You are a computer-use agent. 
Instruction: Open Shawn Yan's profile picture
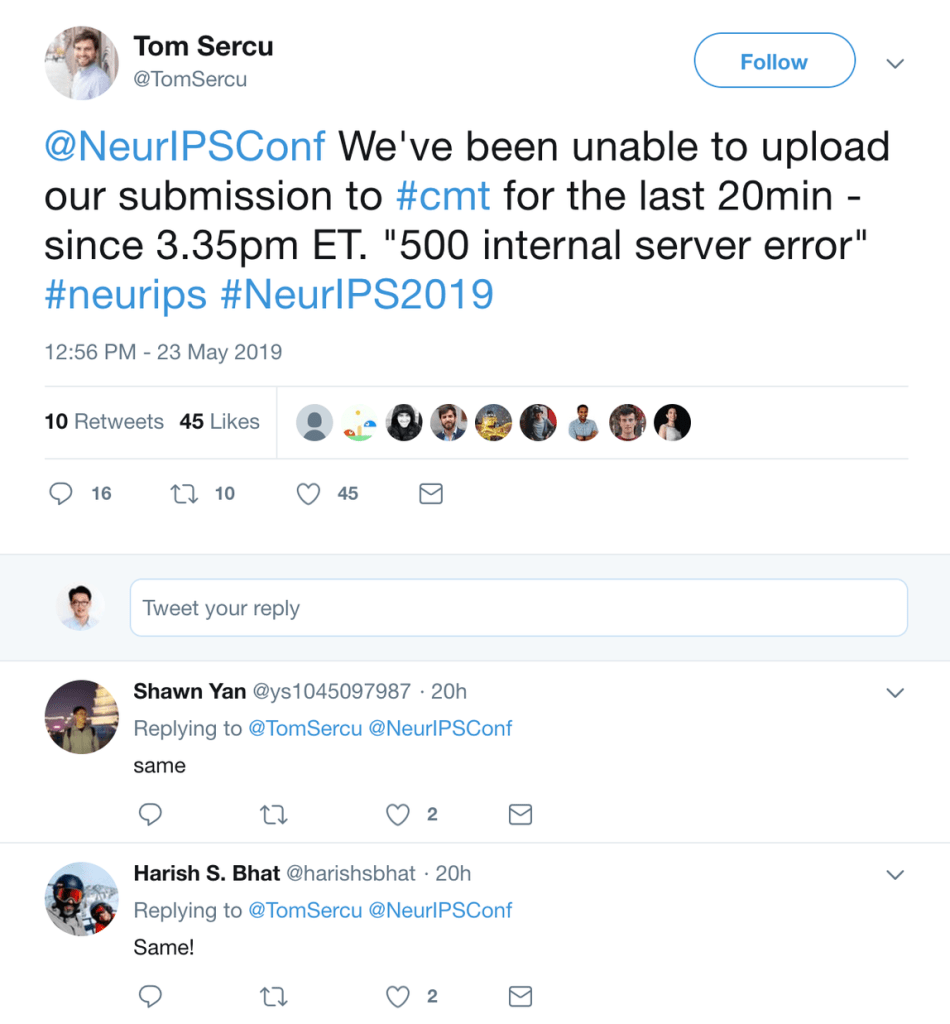tap(81, 717)
